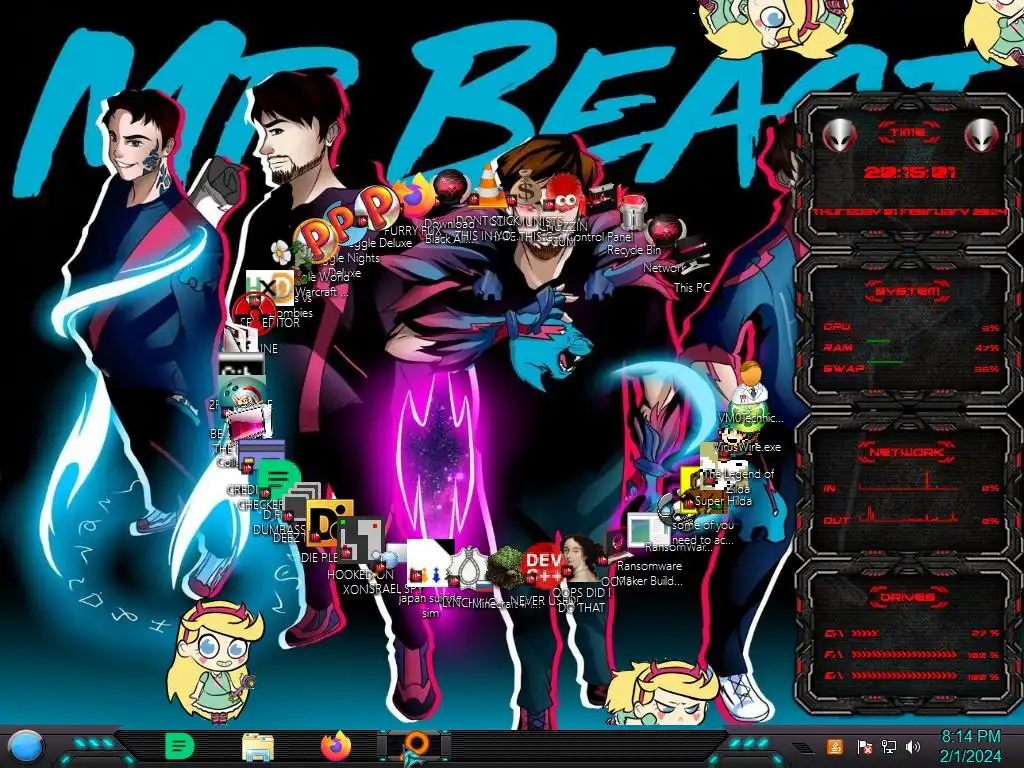Select the DEV C++ red desktop icon

point(543,566)
